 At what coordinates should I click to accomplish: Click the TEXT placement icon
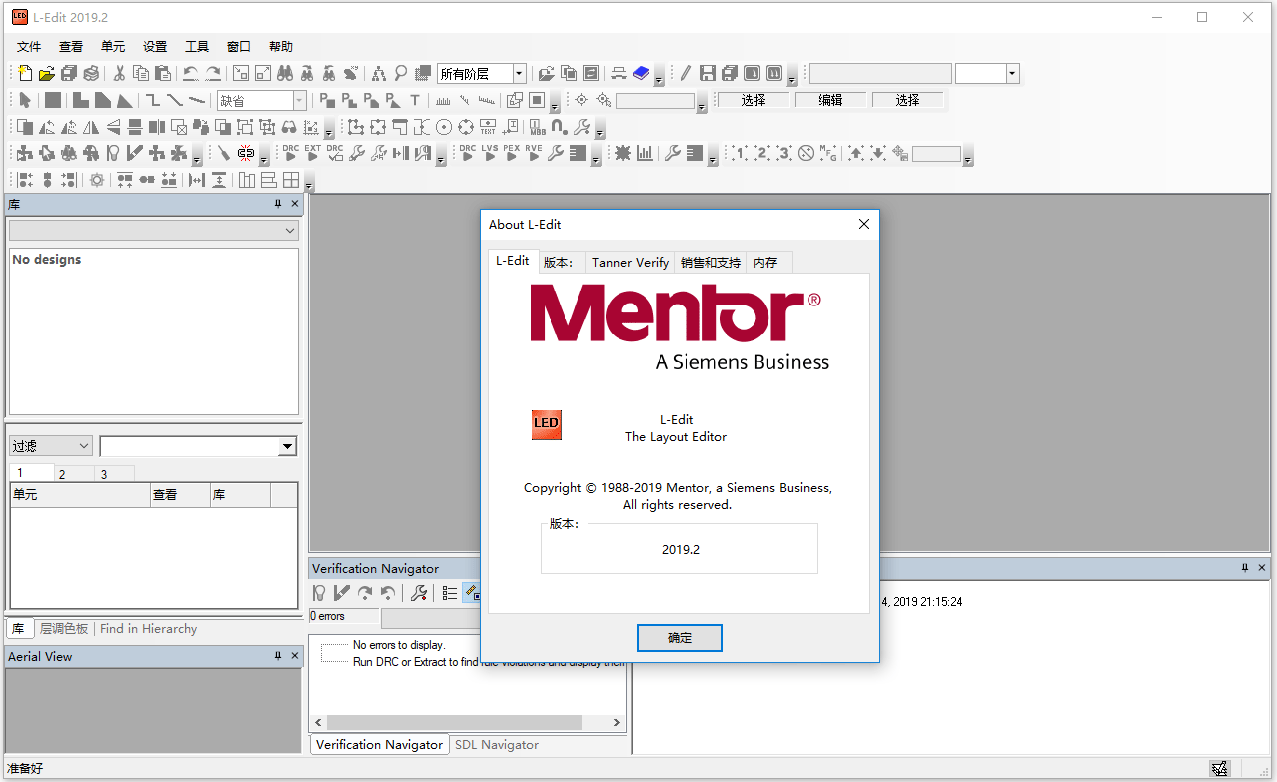(487, 127)
